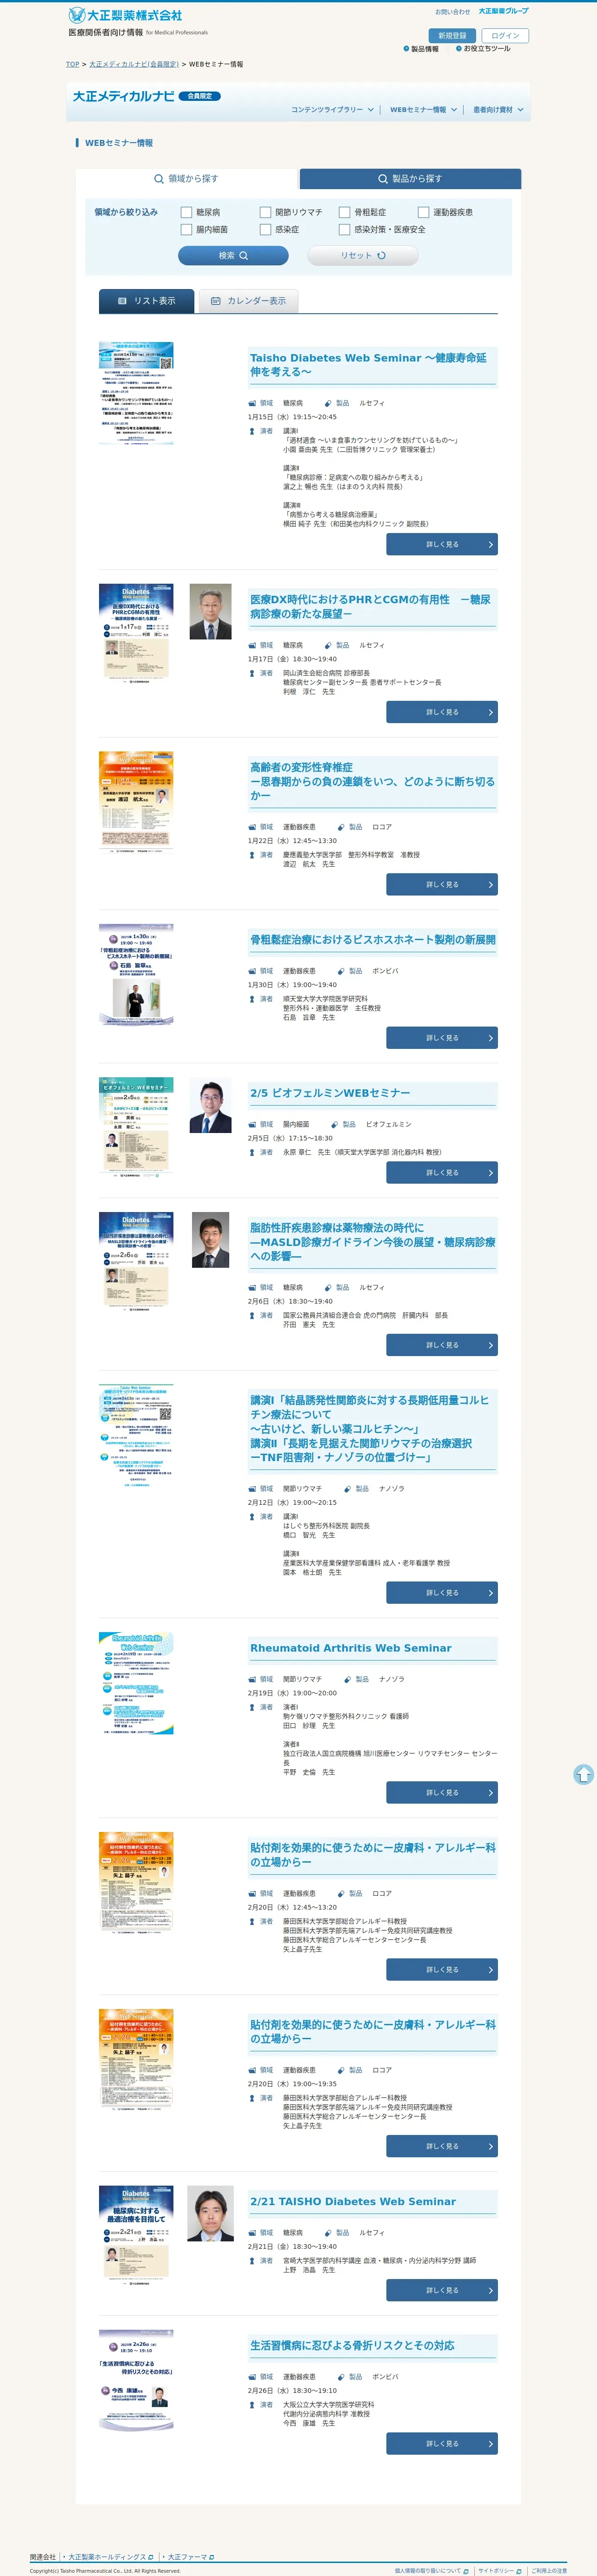
Task: Click 詳しく見る for 生活習慣病に忍びよる骨折リスク
Action: tap(442, 2443)
